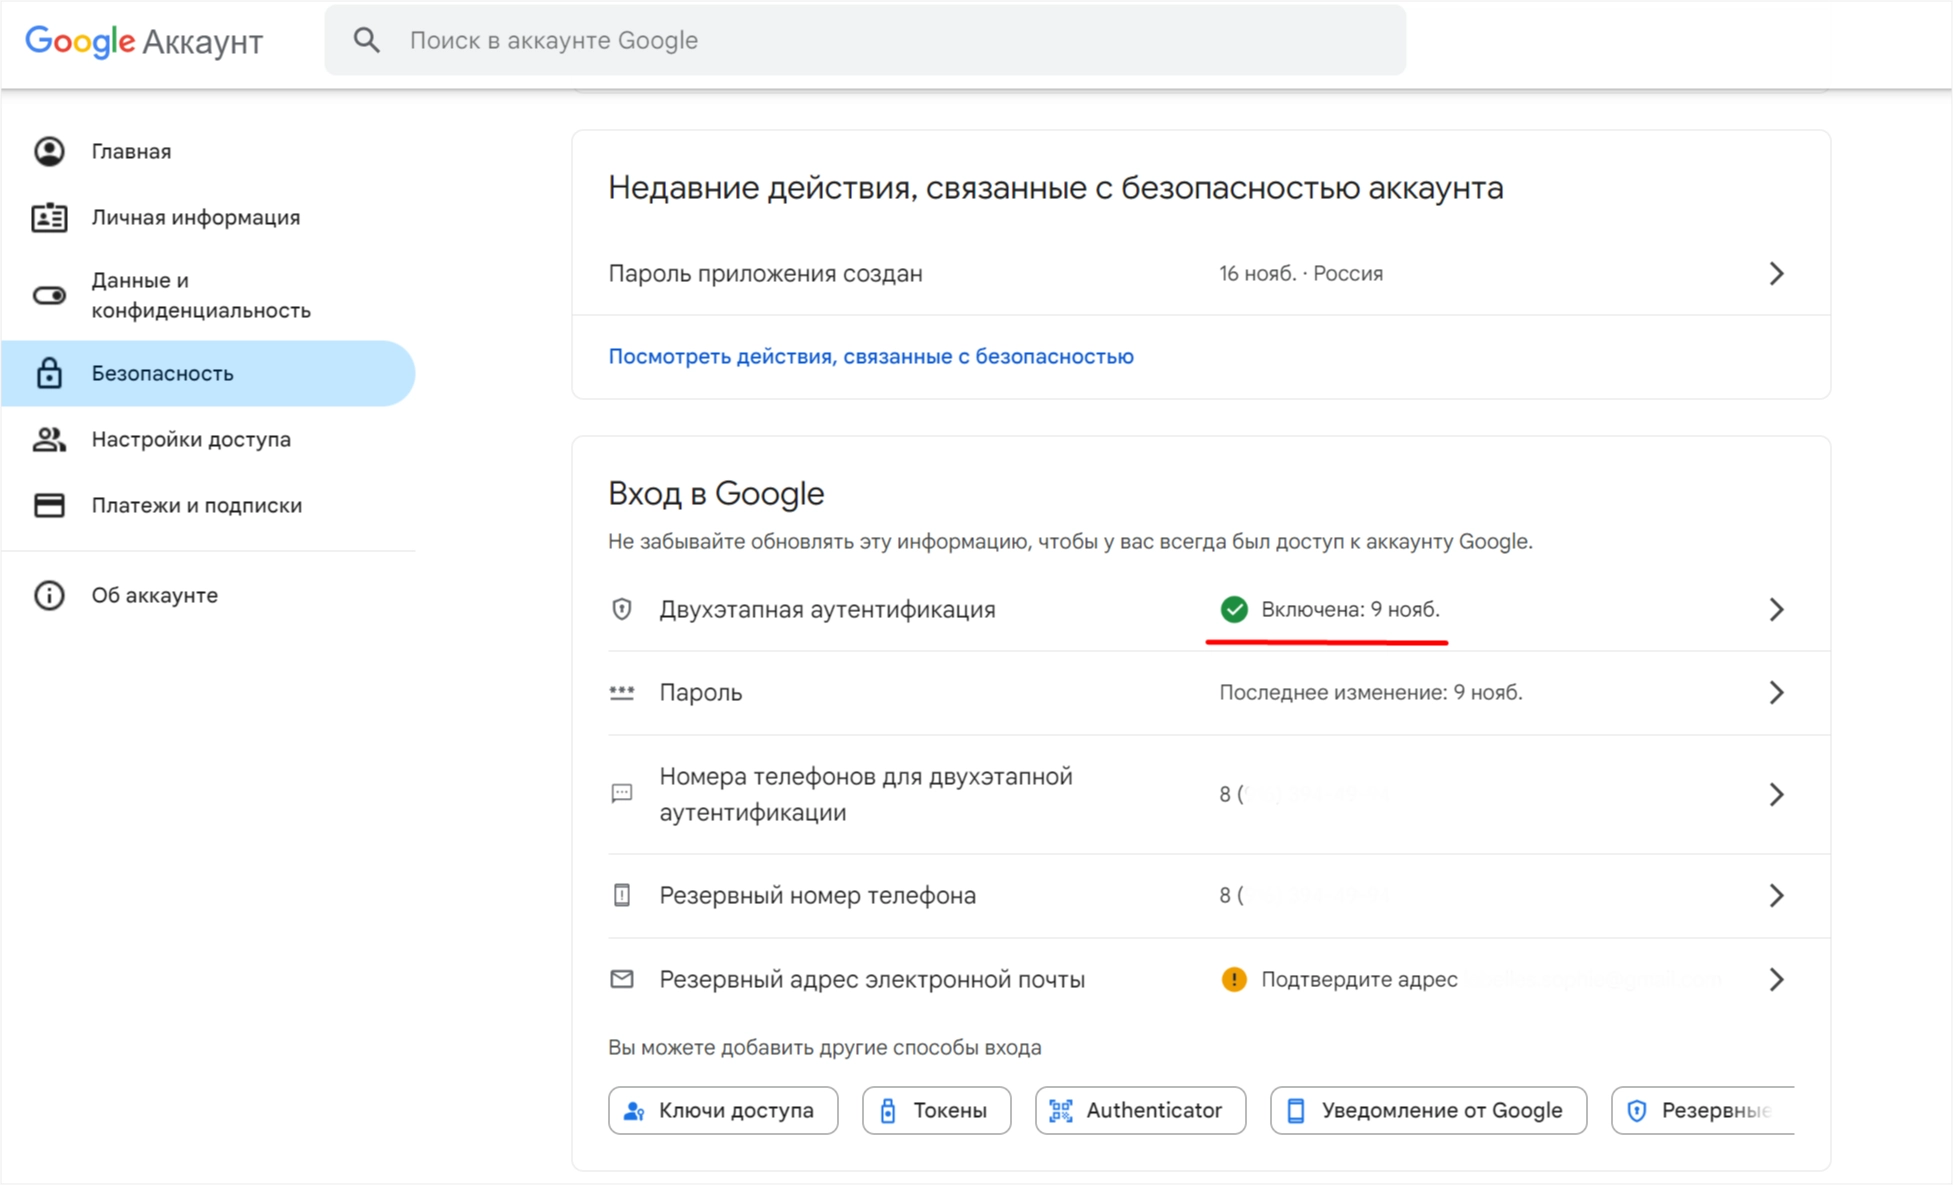Click the Личная информация ID card icon
Image resolution: width=1953 pixels, height=1185 pixels.
(x=49, y=217)
